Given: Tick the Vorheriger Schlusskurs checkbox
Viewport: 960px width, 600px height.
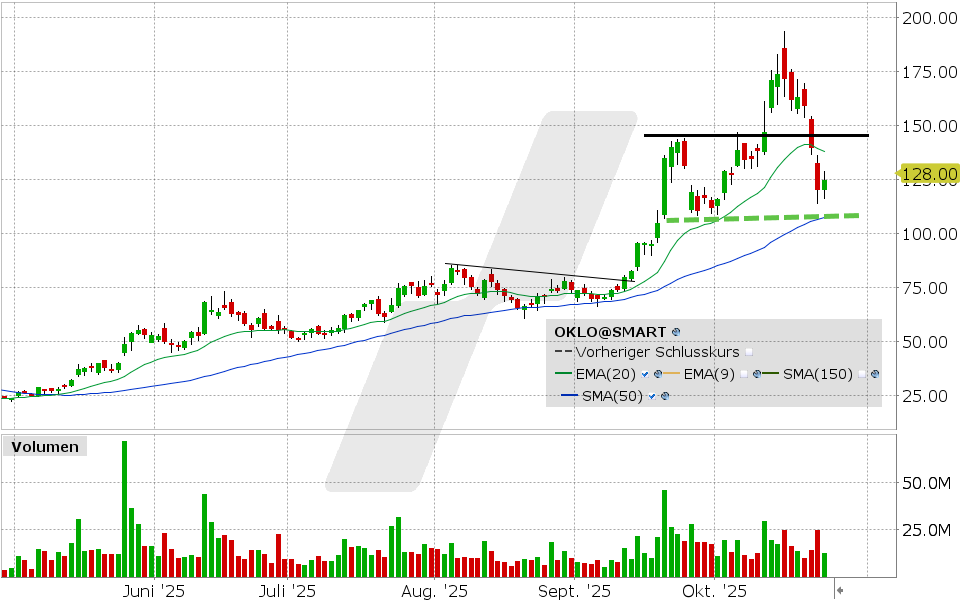Looking at the screenshot, I should click(749, 353).
